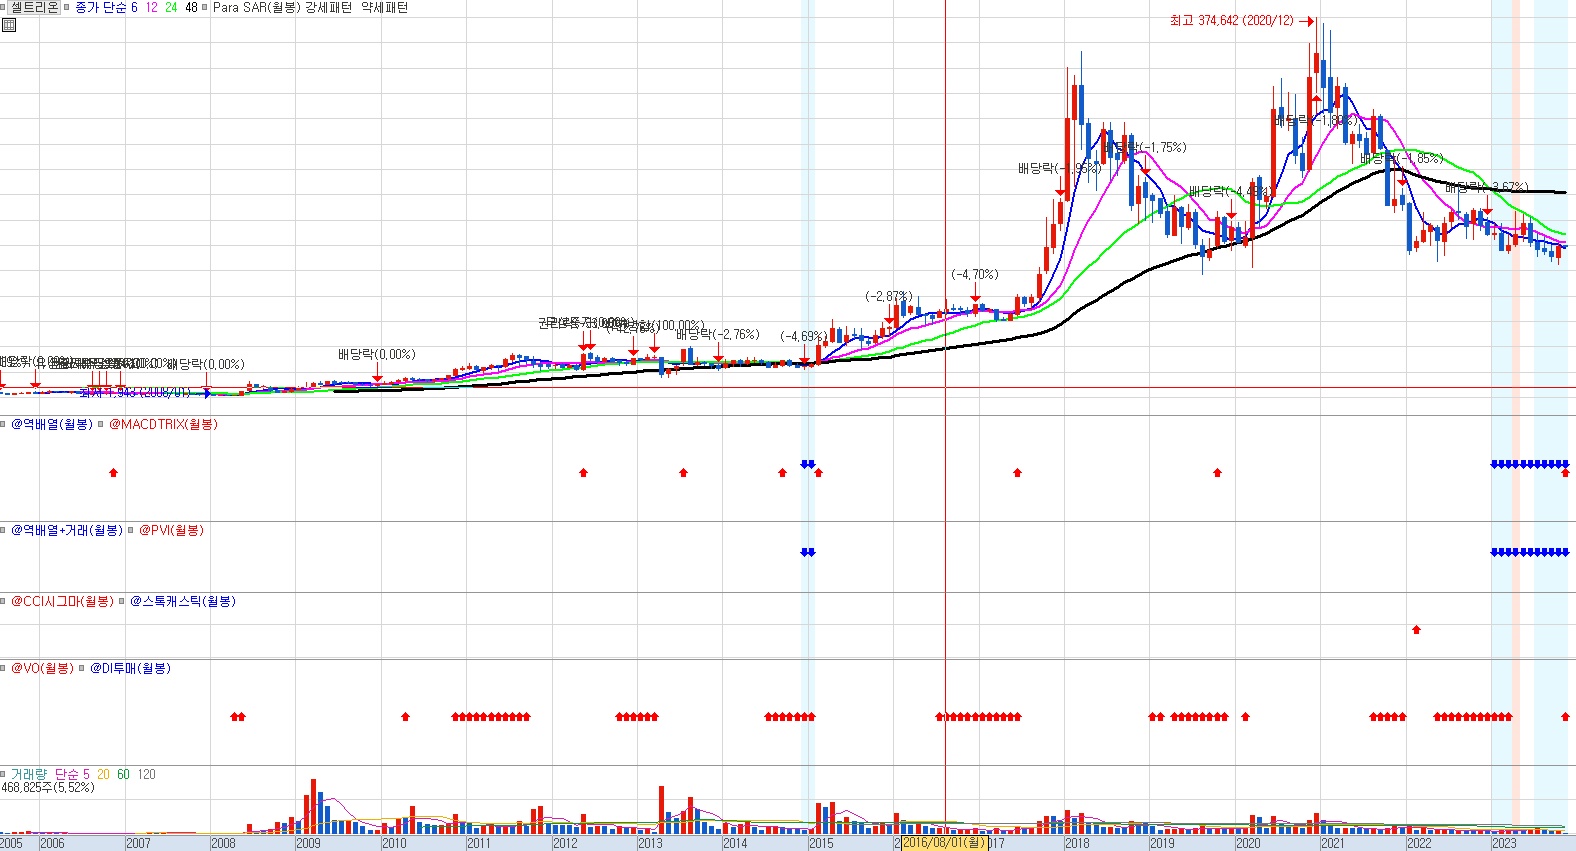Click the volume 120-period average value
Viewport: 1576px width, 851px height.
coord(146,774)
